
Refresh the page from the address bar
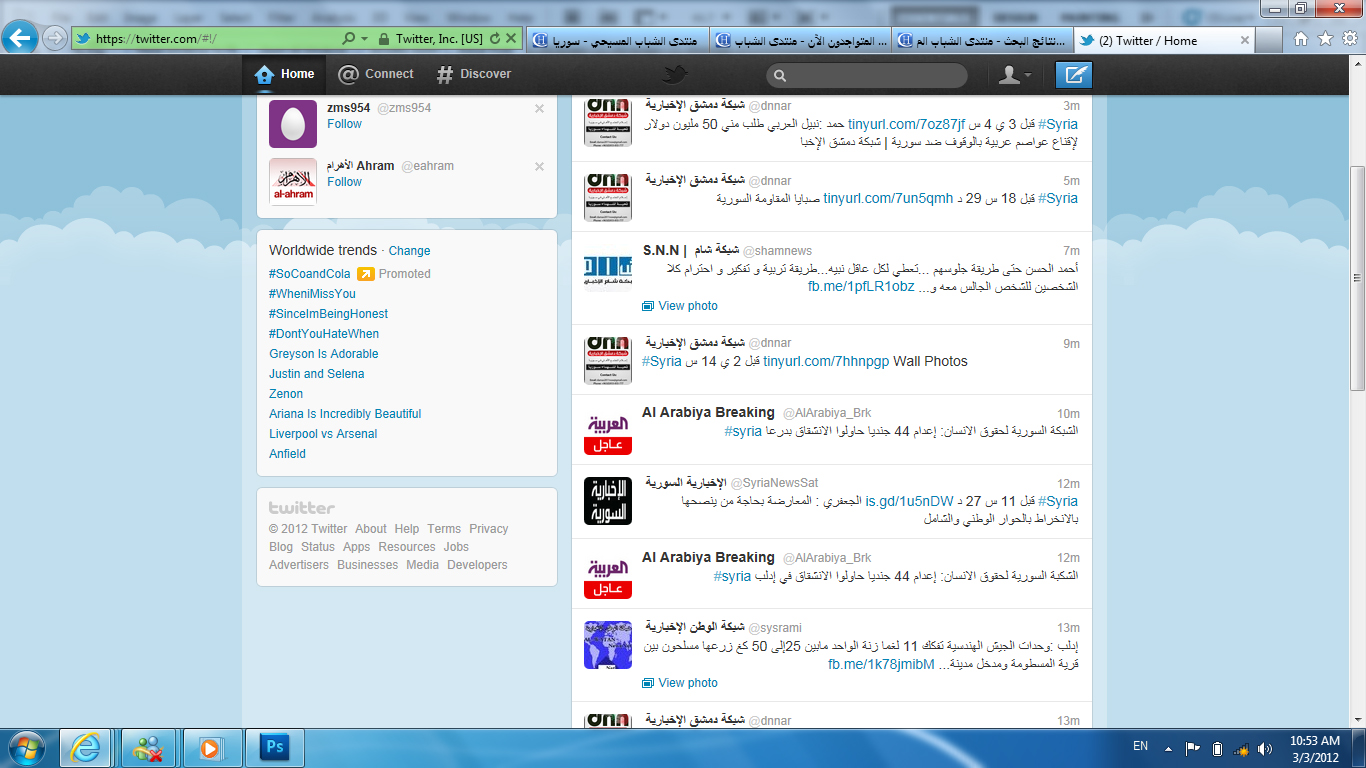point(495,39)
